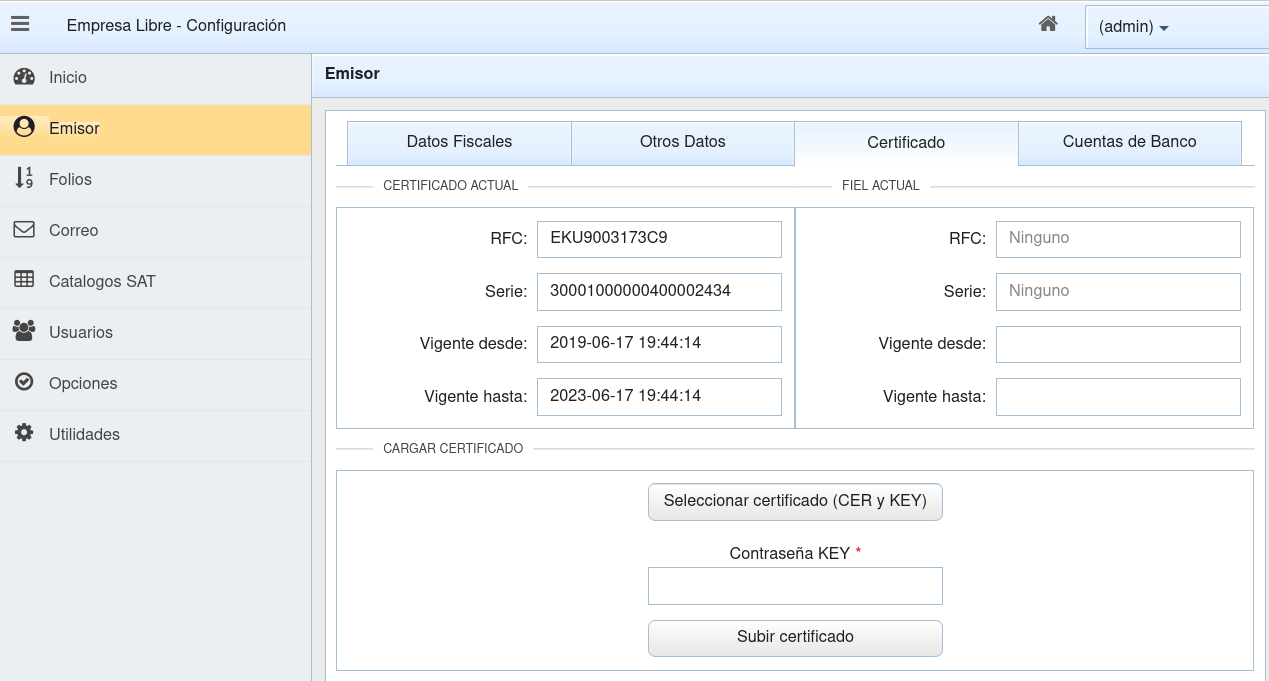1269x681 pixels.
Task: Select Folios in the sidebar
Action: pos(155,180)
